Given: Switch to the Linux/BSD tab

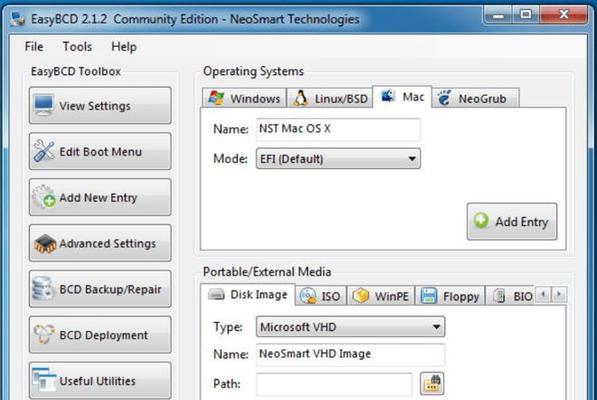Looking at the screenshot, I should point(330,98).
